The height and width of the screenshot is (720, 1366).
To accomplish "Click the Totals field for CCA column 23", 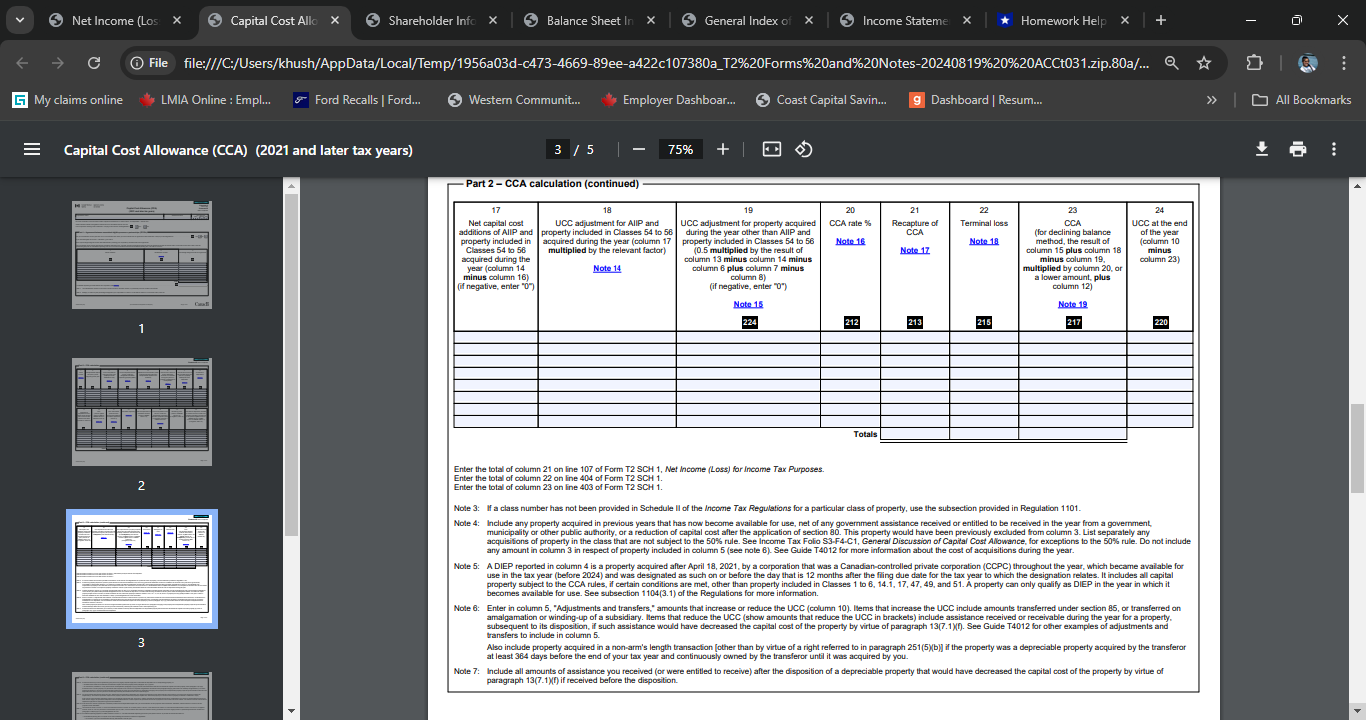I will [x=1072, y=434].
